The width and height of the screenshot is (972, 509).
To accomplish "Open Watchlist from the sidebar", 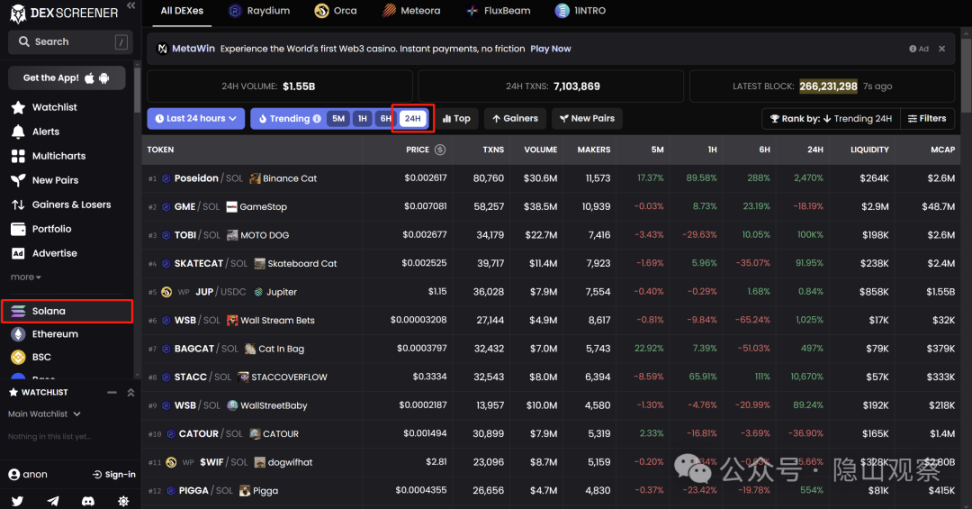I will pos(45,107).
